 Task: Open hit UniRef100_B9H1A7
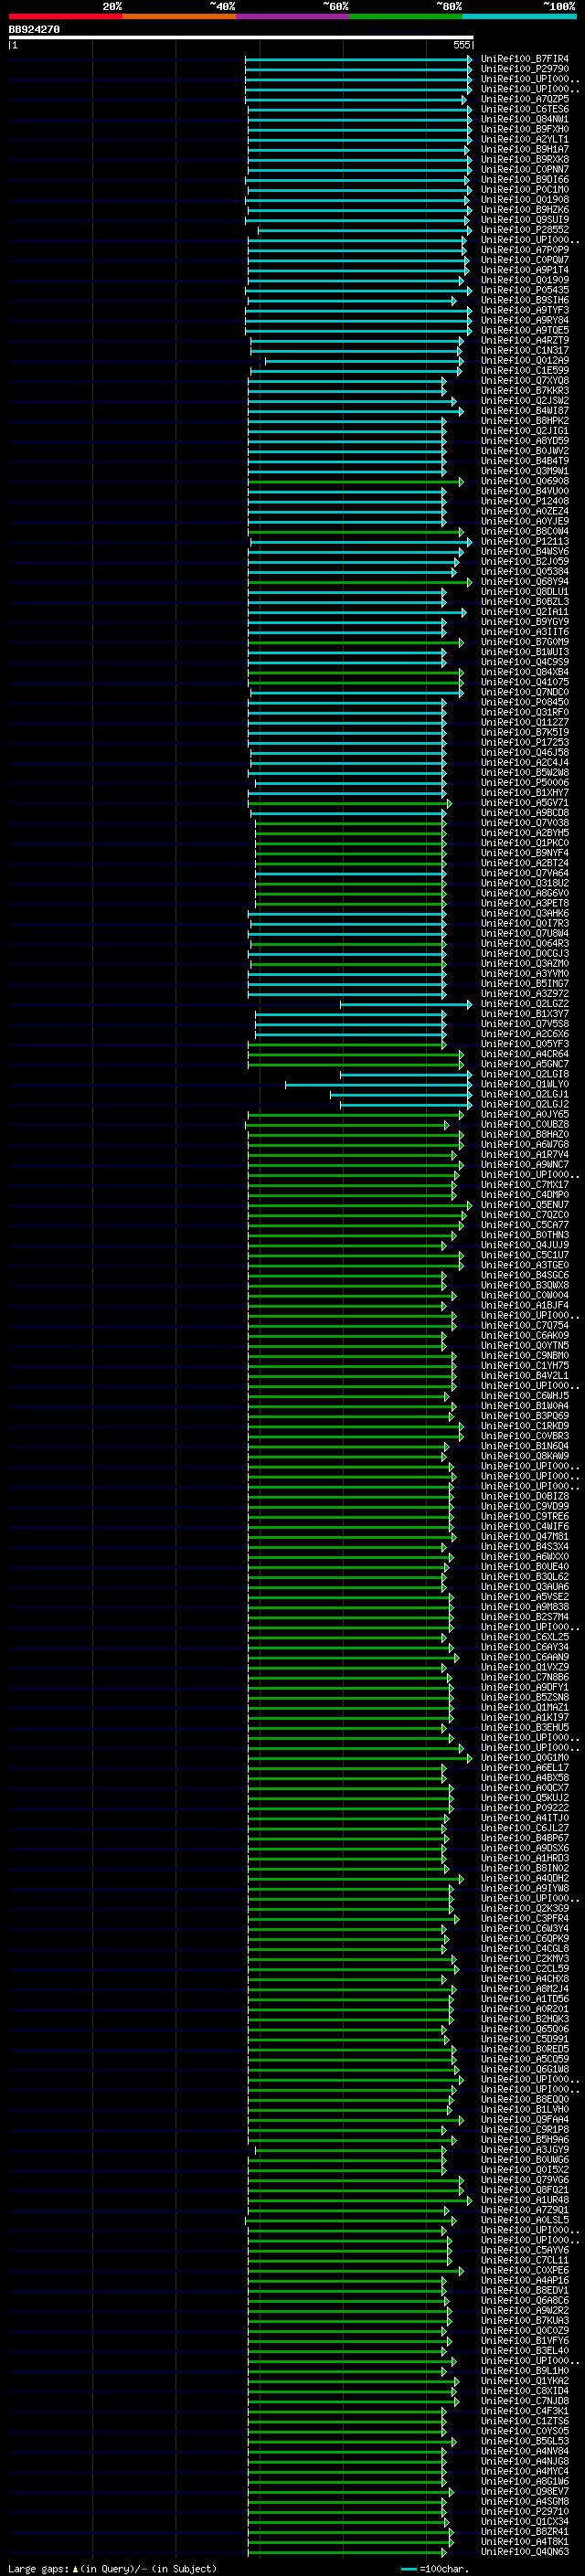point(525,149)
